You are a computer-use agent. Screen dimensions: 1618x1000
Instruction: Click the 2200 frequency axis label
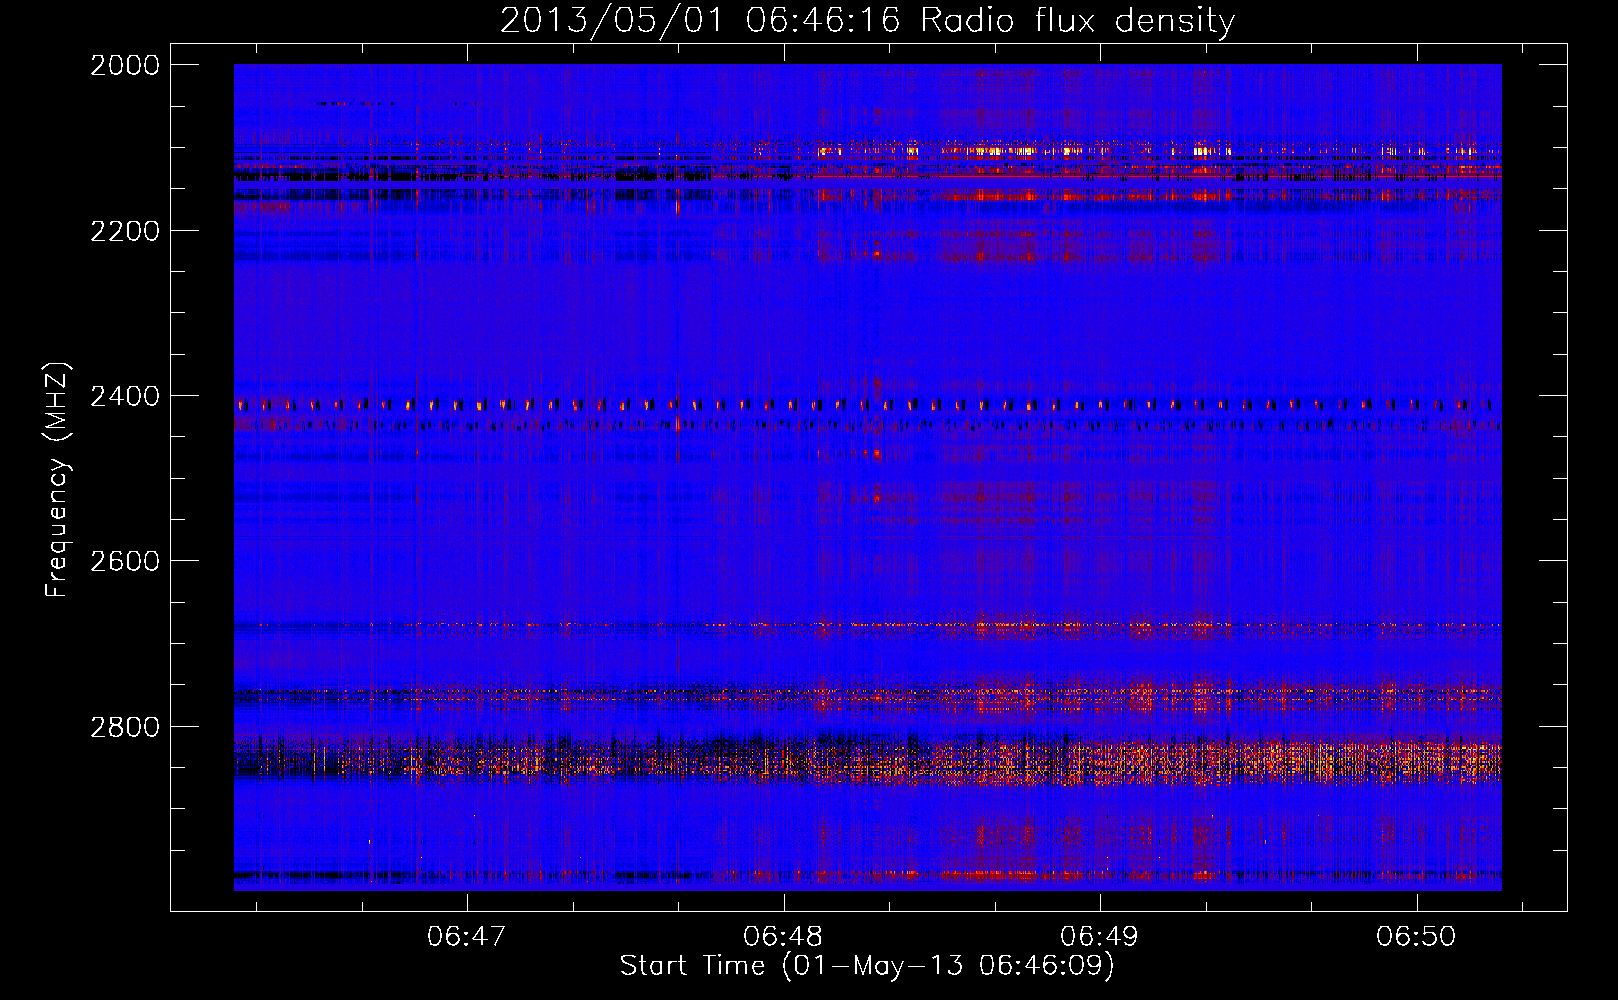125,231
